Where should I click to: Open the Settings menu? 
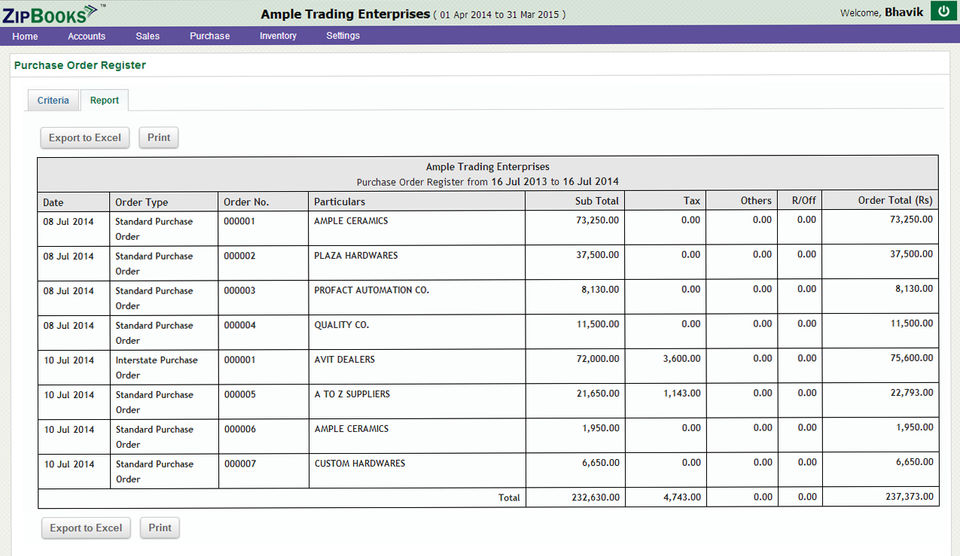click(x=343, y=36)
